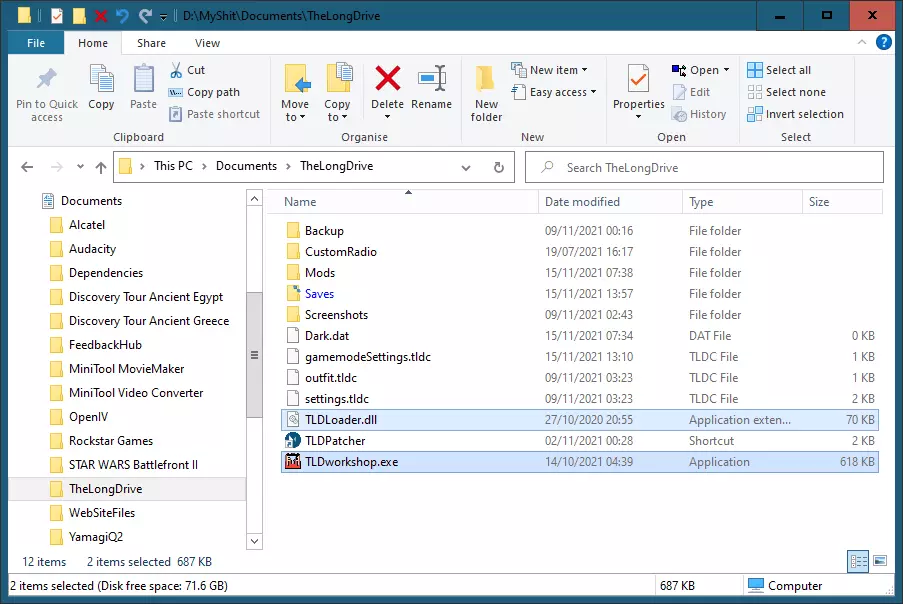Image resolution: width=903 pixels, height=604 pixels.
Task: Click the refresh button beside address bar
Action: (x=499, y=167)
